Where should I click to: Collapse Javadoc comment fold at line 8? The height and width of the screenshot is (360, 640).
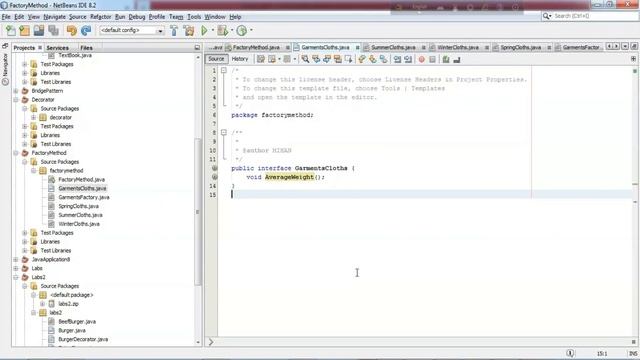pos(224,133)
